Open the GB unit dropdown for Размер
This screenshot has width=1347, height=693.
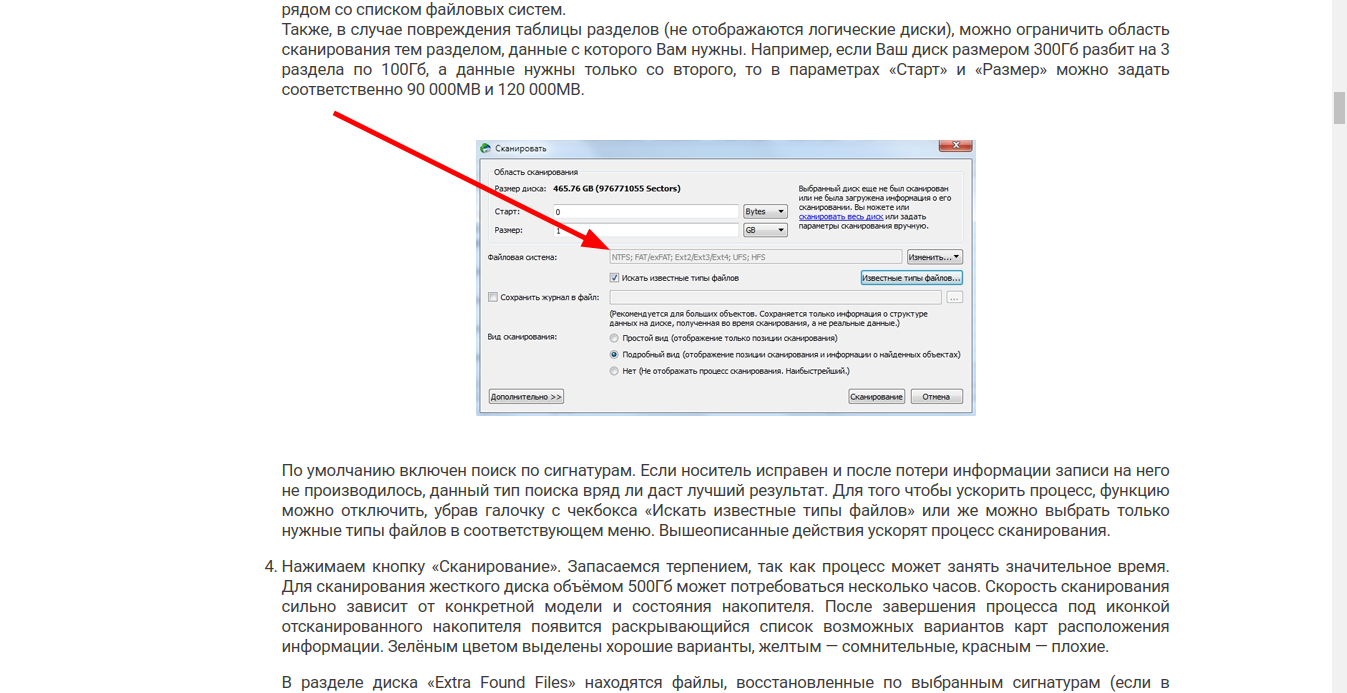765,230
